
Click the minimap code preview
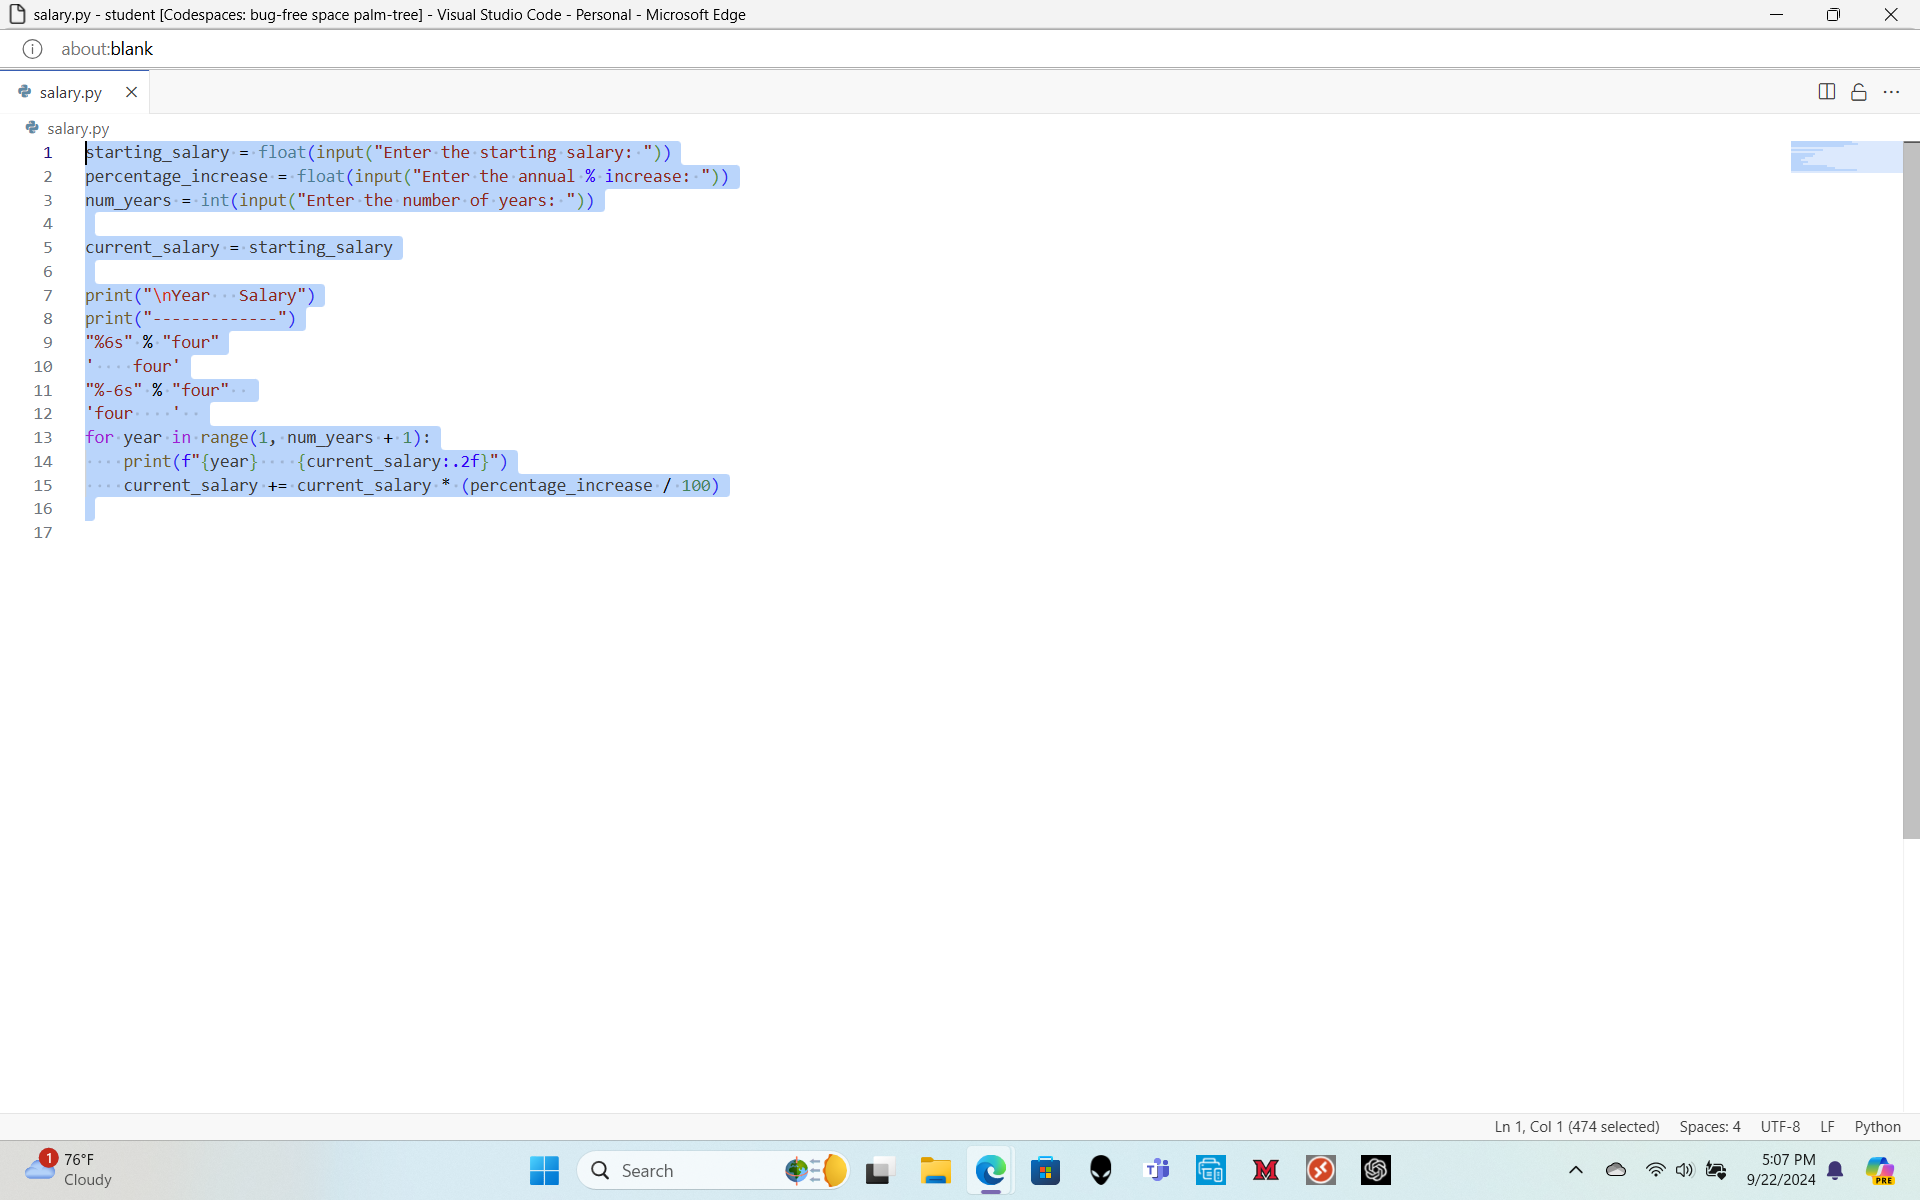click(x=1845, y=157)
